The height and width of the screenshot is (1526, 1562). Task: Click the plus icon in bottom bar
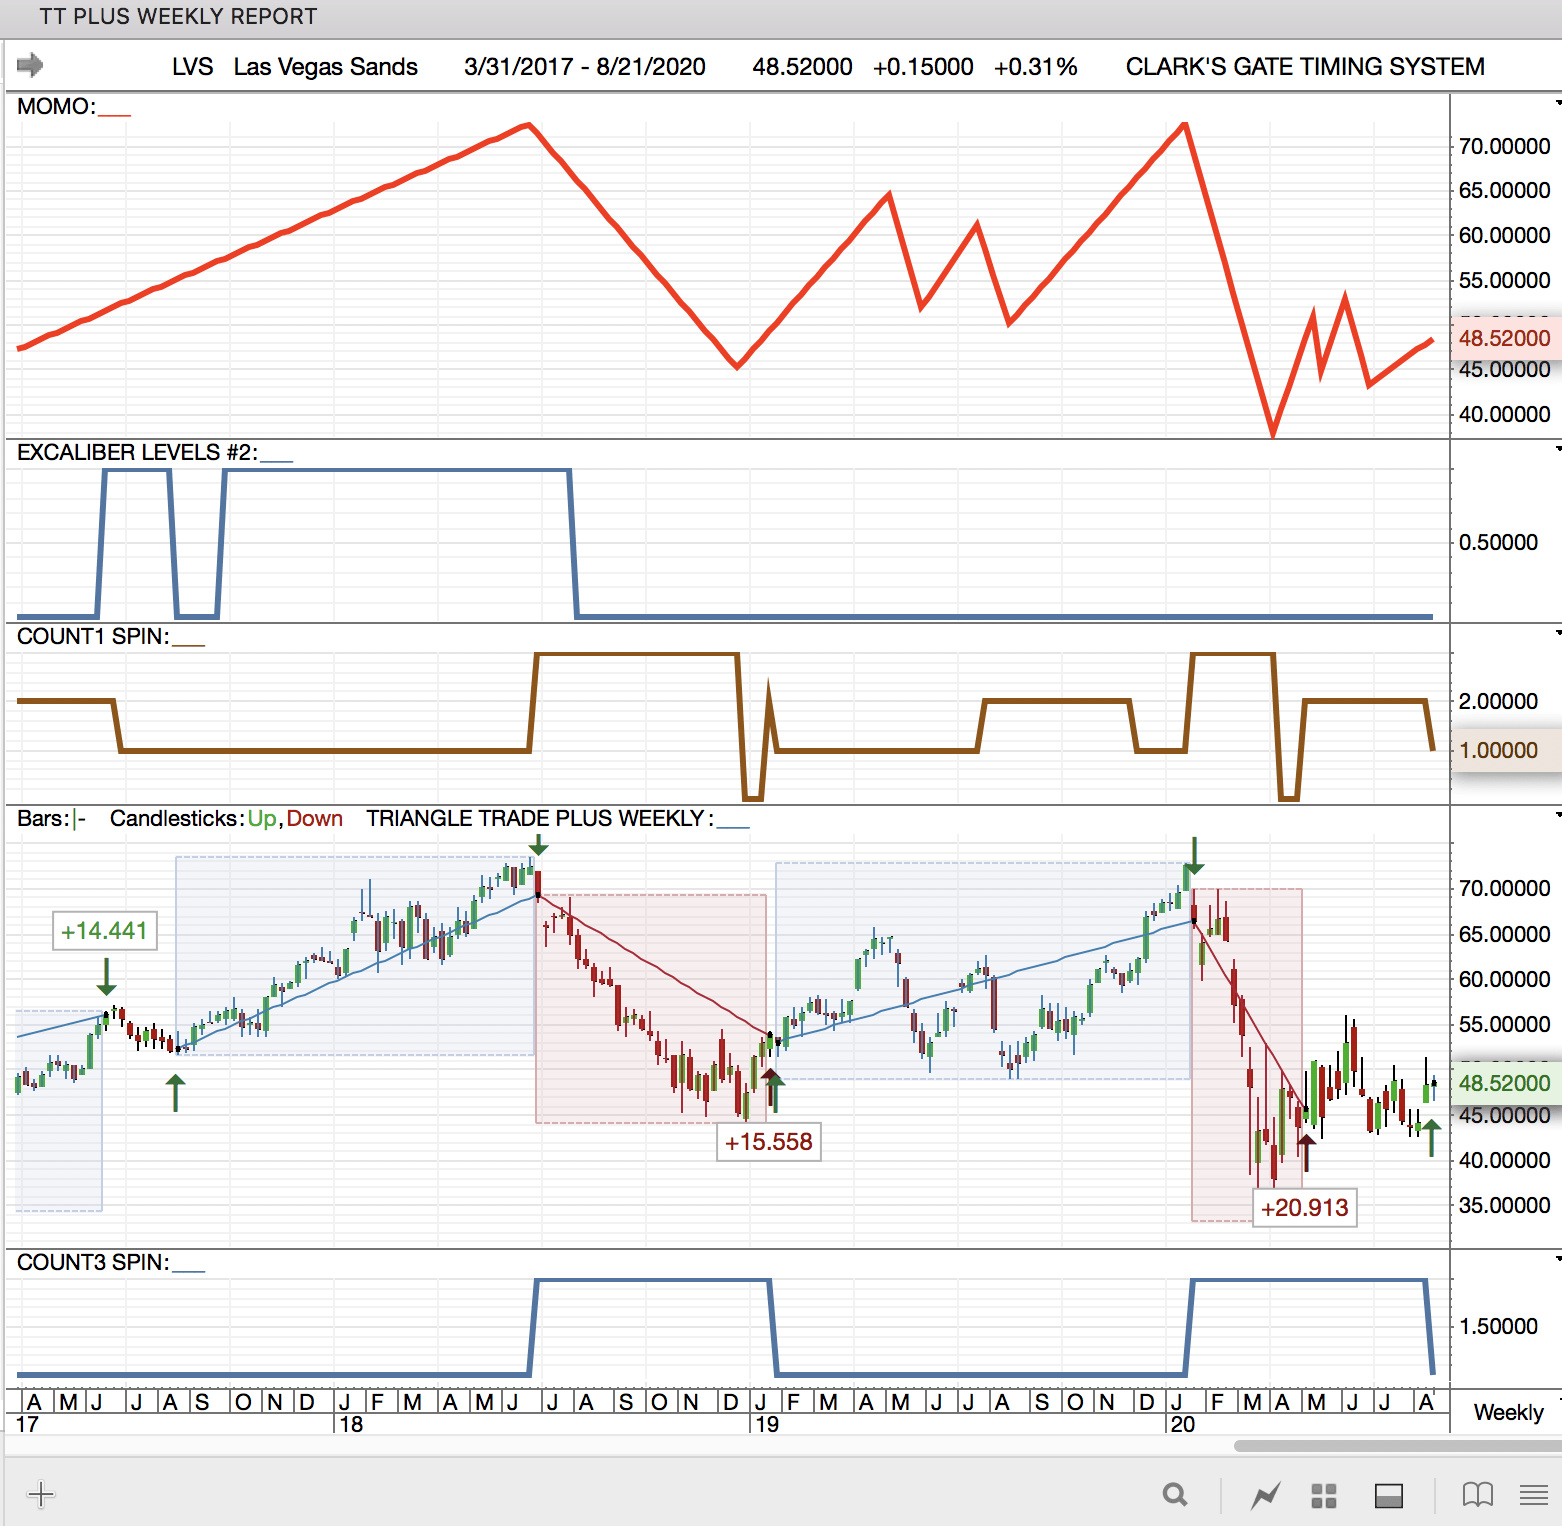click(41, 1495)
